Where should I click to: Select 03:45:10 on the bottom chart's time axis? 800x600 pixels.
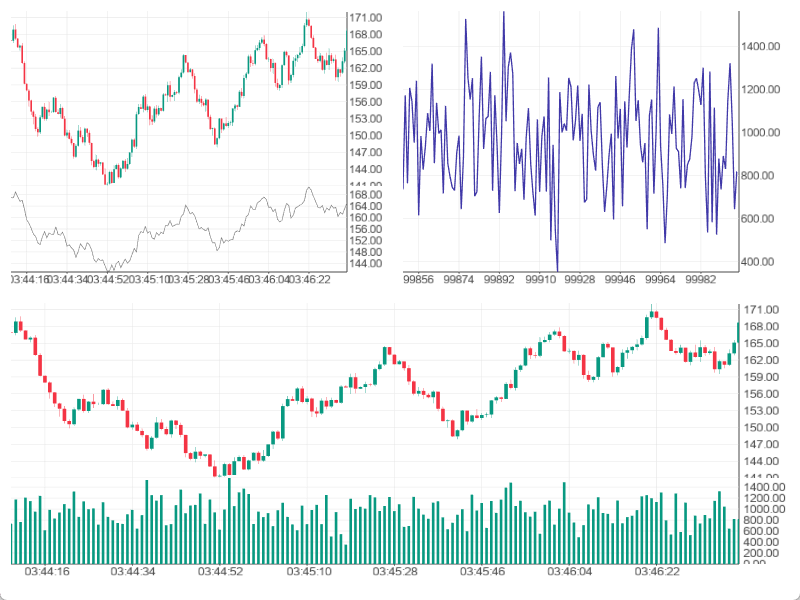click(309, 571)
